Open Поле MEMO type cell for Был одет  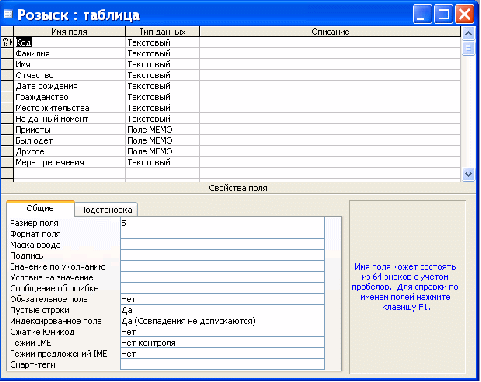pyautogui.click(x=162, y=141)
